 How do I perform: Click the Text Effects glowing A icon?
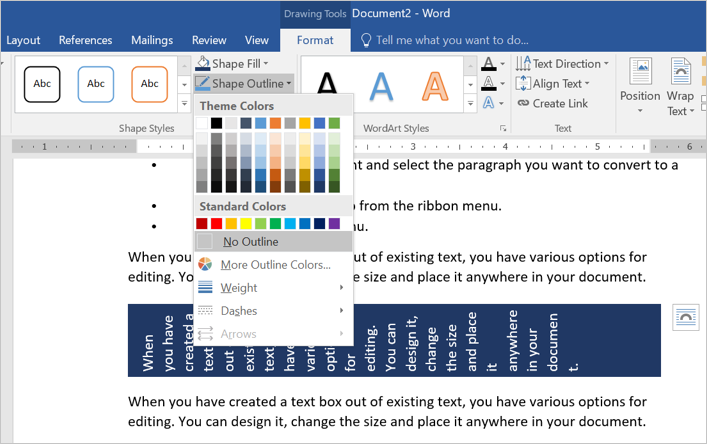487,103
